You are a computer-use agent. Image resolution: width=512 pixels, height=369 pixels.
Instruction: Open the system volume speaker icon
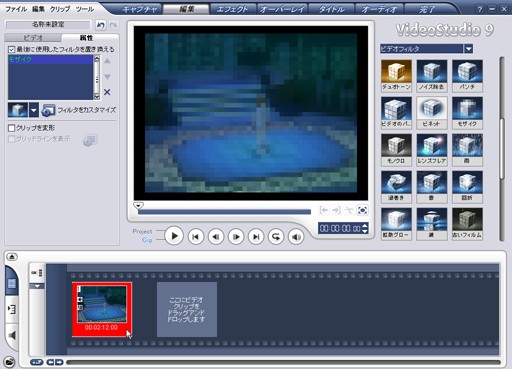coord(296,237)
